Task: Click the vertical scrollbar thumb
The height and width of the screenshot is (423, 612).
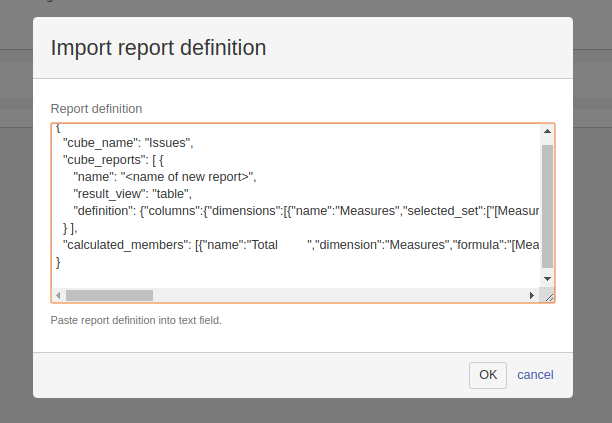Action: coord(547,205)
